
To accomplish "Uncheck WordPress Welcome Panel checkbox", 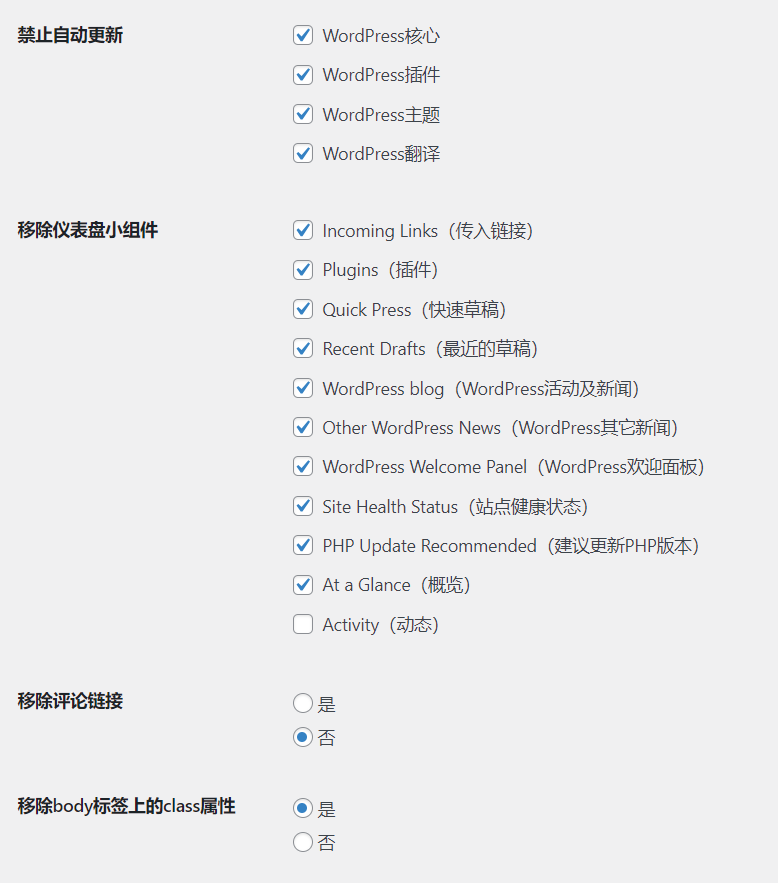I will pyautogui.click(x=303, y=466).
